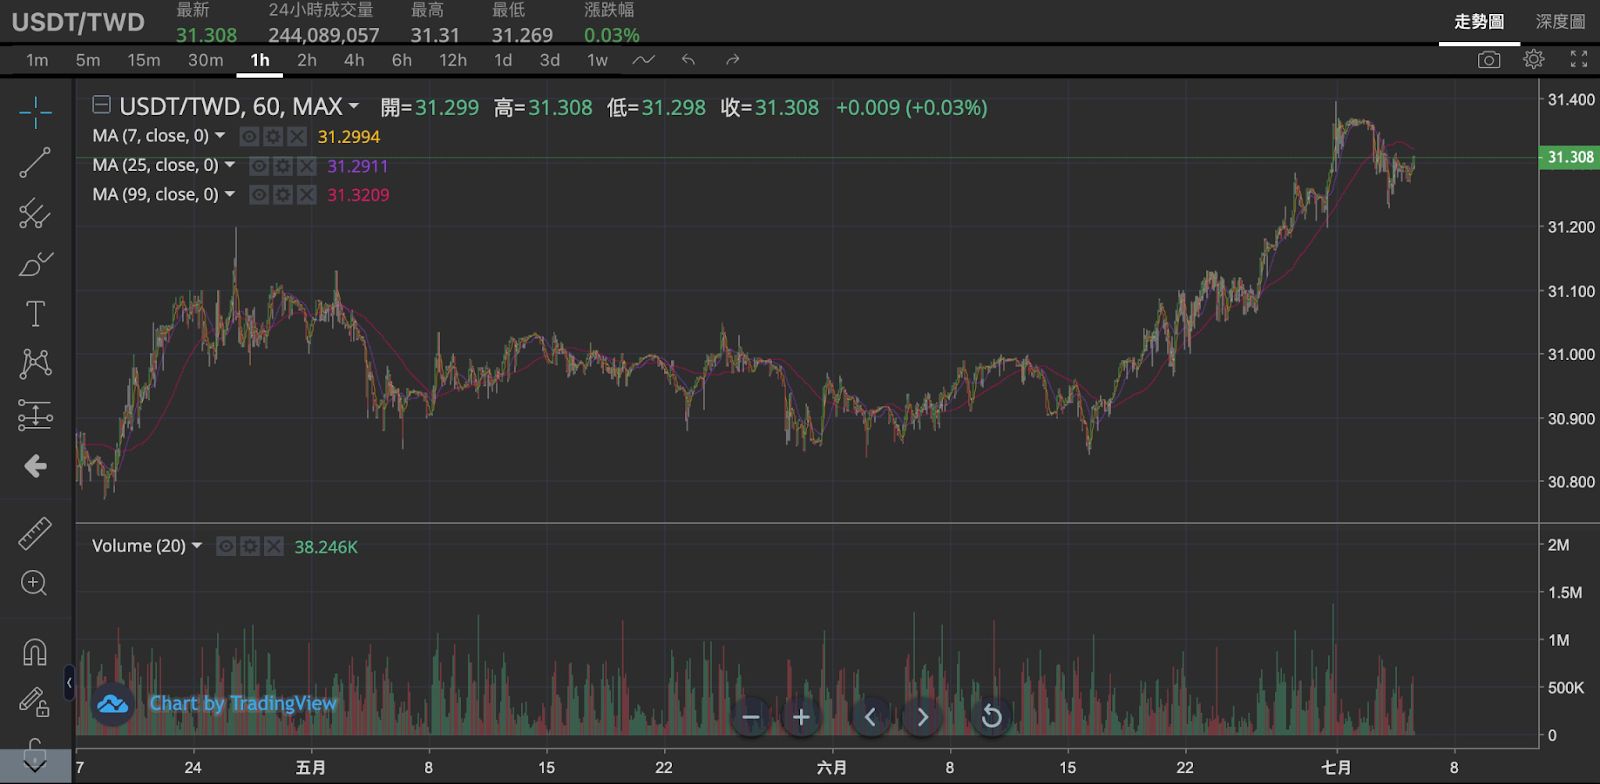This screenshot has height=784, width=1600.
Task: Select the zoom in magnifier tool
Action: coord(35,583)
